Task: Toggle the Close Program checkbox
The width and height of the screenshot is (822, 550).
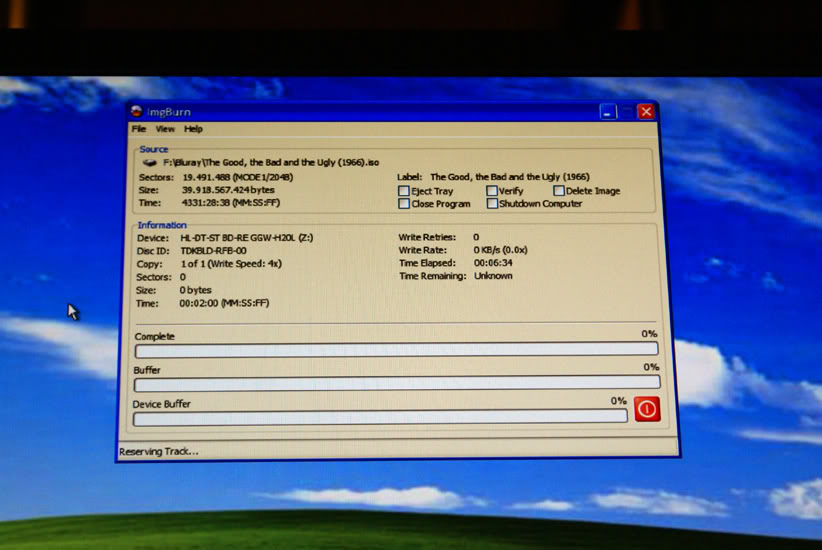Action: click(x=404, y=204)
